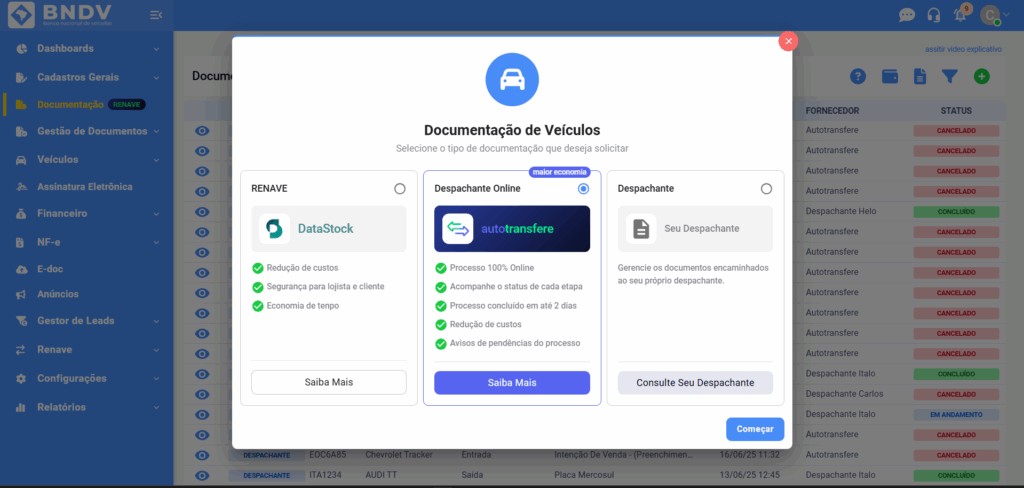Toggle eye icon for Chevrolet Tracker row
This screenshot has width=1024, height=488.
coord(202,455)
